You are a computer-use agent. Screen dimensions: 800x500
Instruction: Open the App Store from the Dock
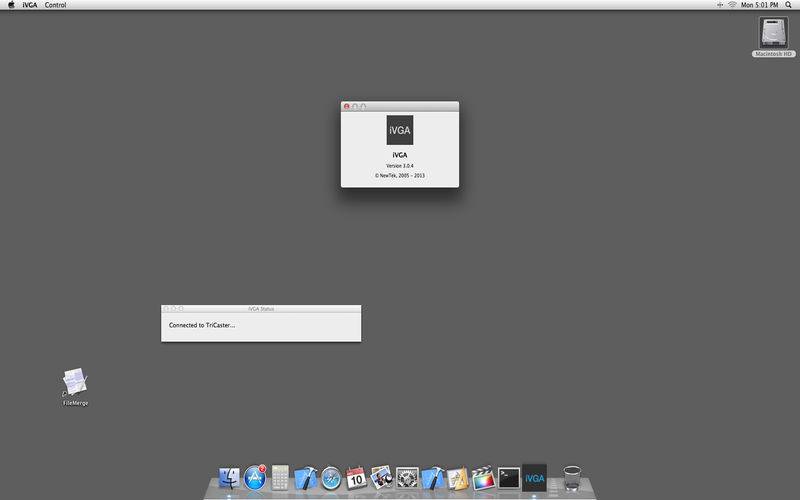255,478
